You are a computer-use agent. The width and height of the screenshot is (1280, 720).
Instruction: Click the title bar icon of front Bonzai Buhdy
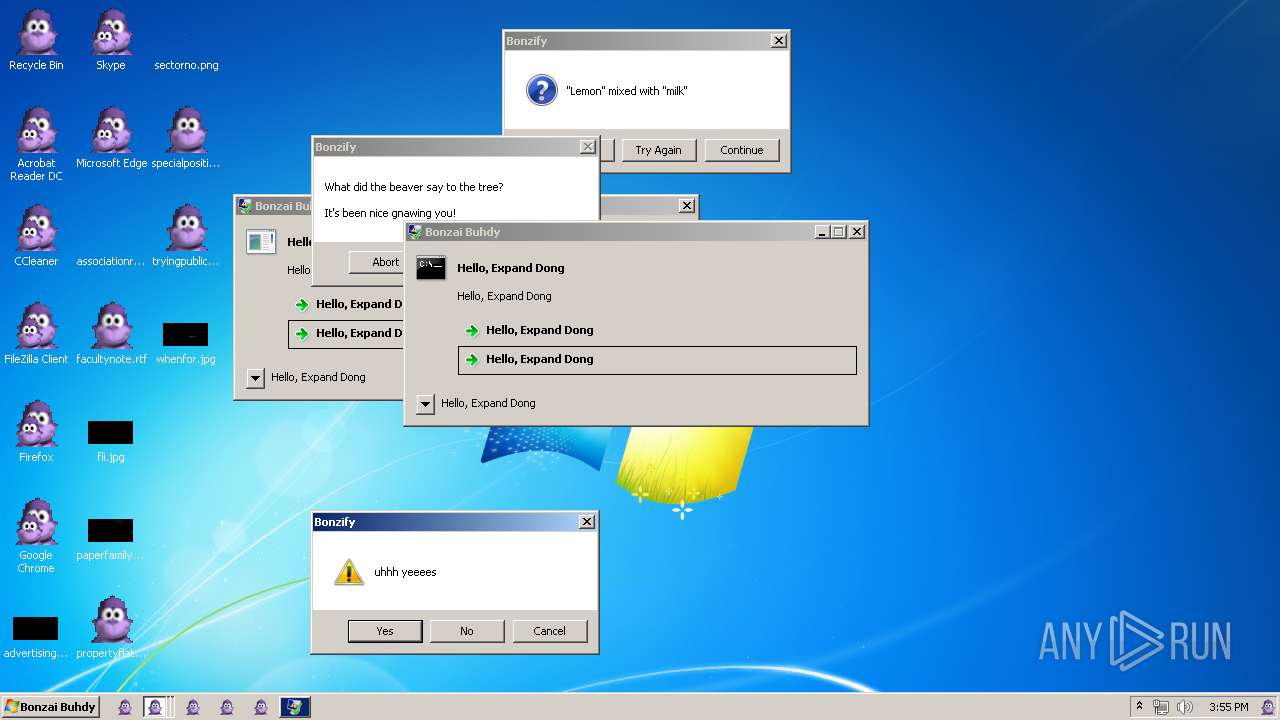tap(415, 232)
